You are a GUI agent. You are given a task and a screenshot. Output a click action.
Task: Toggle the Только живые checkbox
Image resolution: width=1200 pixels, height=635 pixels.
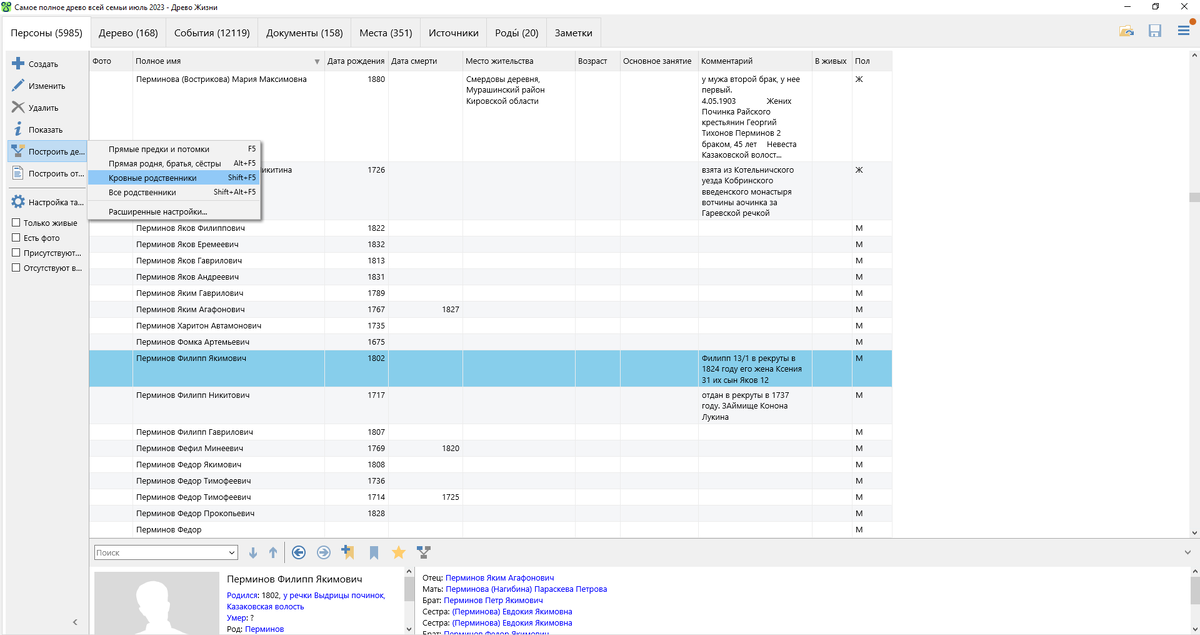pyautogui.click(x=16, y=223)
